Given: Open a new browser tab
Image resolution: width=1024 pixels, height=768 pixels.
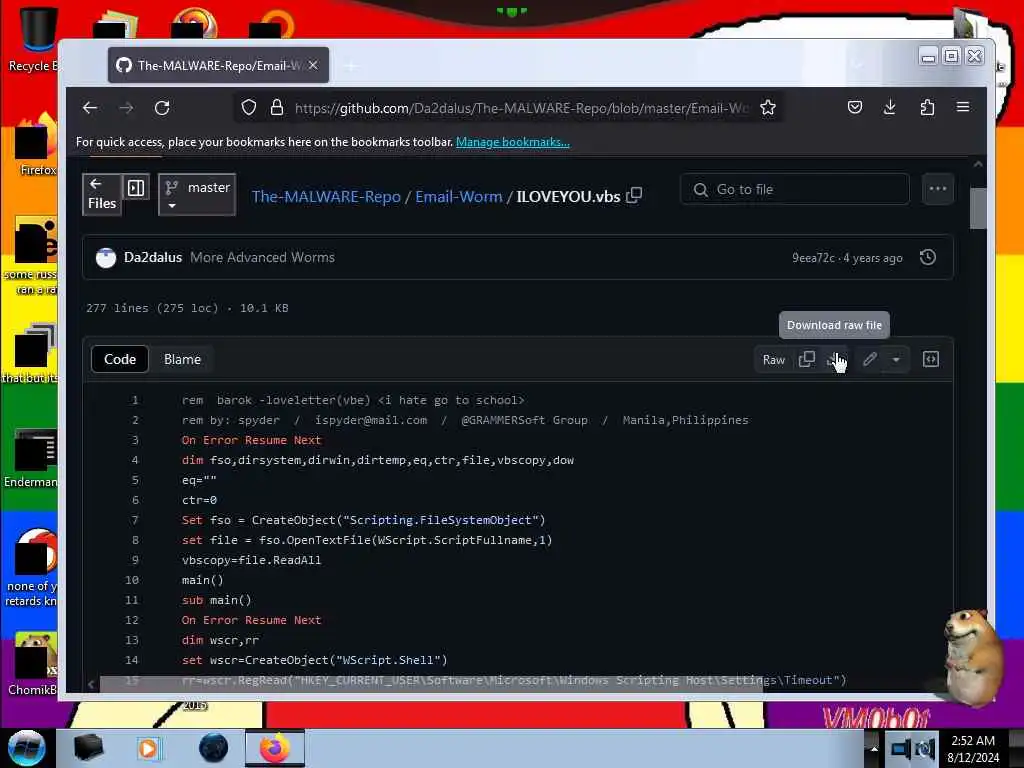Looking at the screenshot, I should (x=351, y=65).
